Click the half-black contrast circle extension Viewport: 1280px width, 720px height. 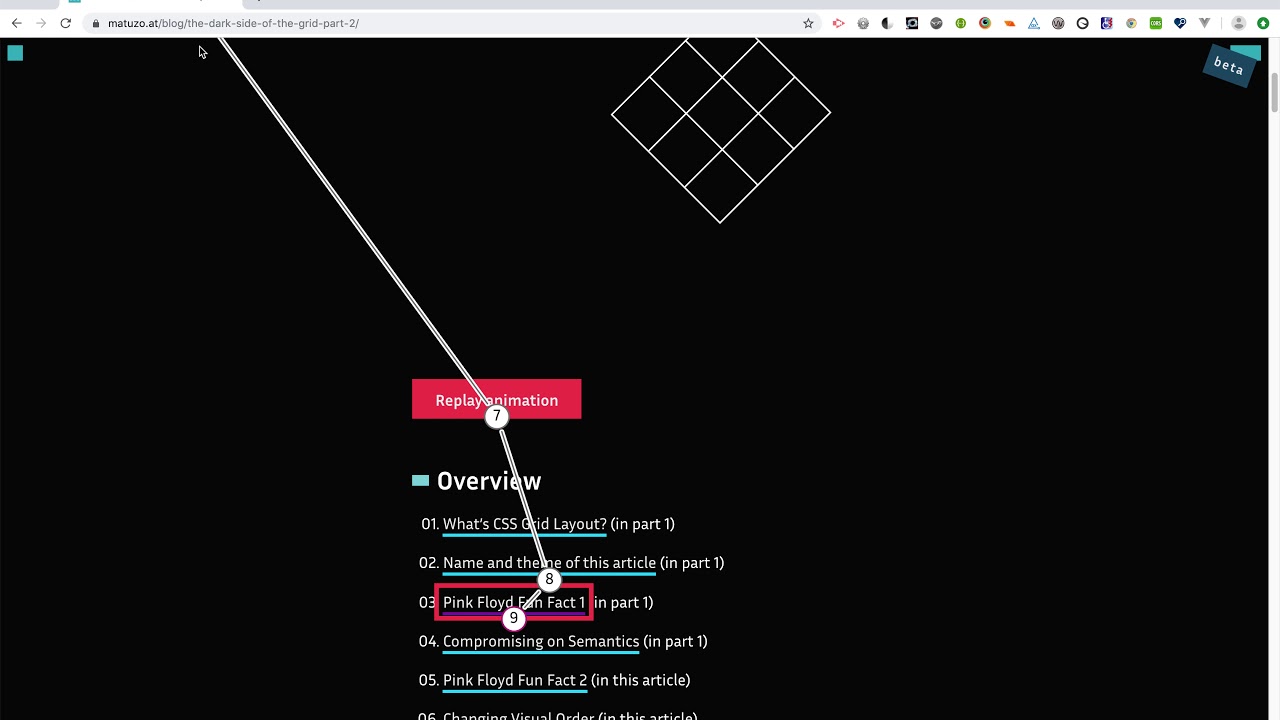887,23
